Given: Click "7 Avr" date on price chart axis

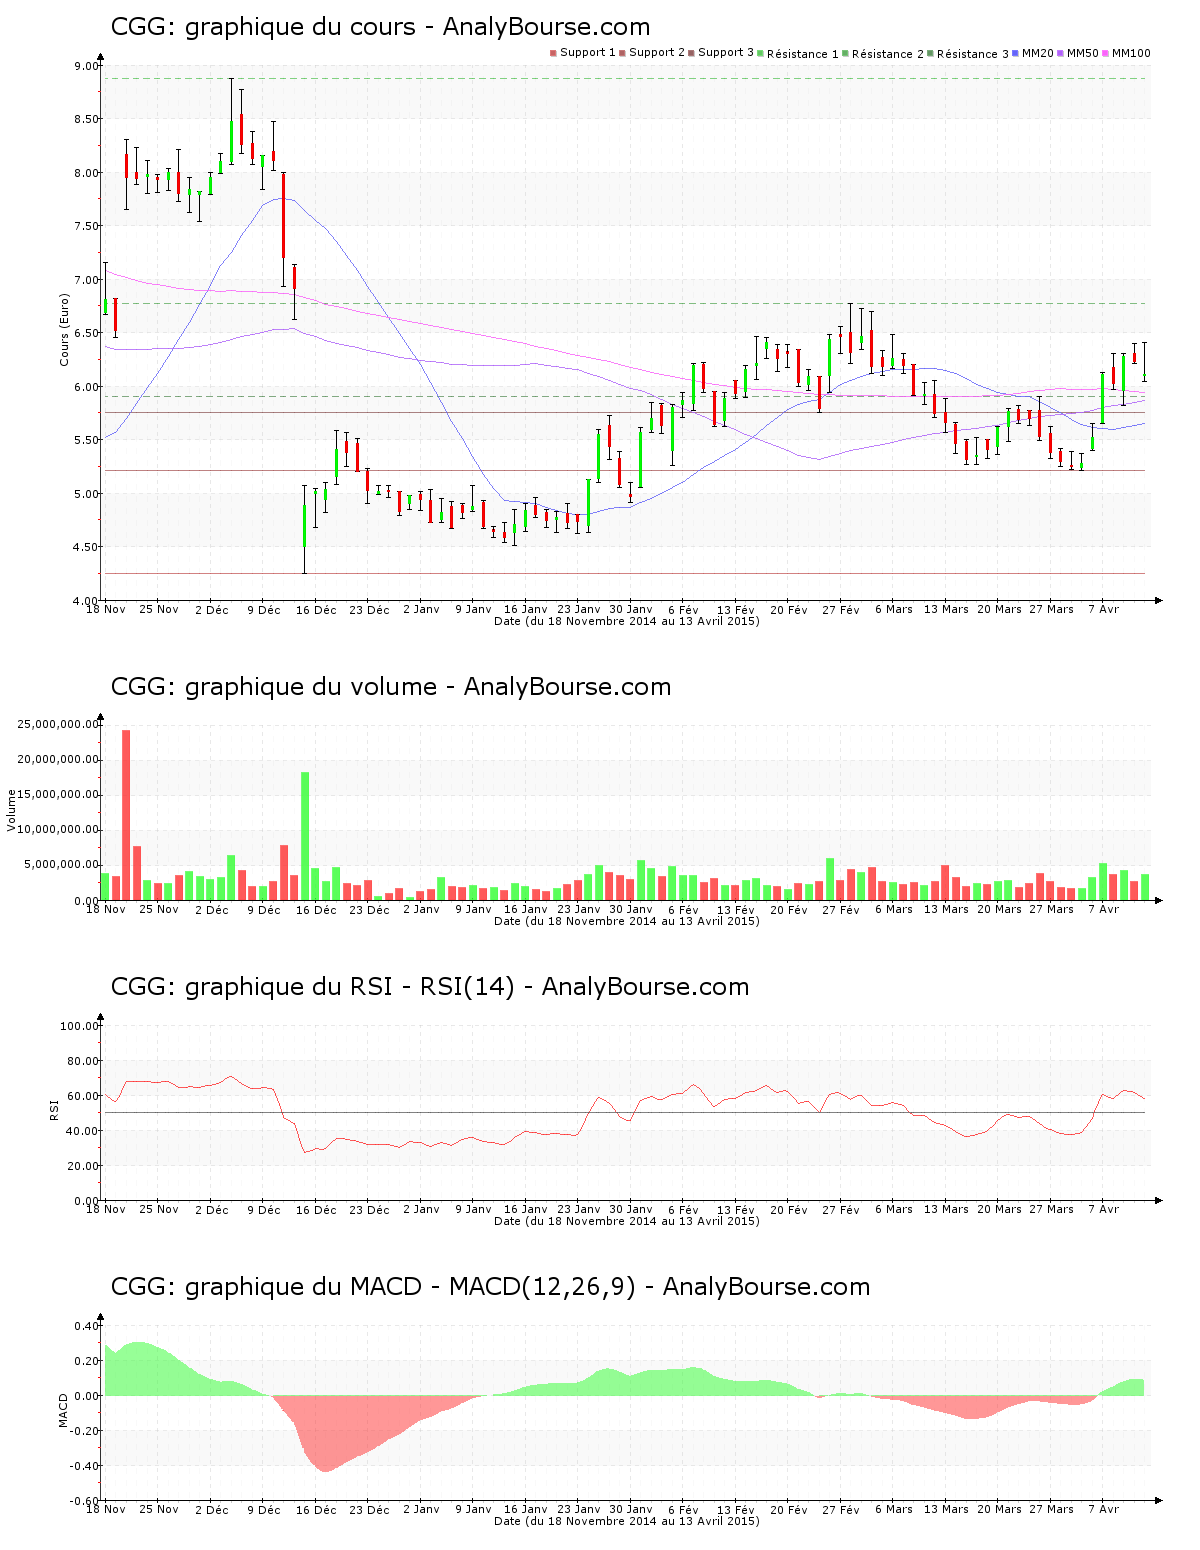Looking at the screenshot, I should [x=1103, y=609].
